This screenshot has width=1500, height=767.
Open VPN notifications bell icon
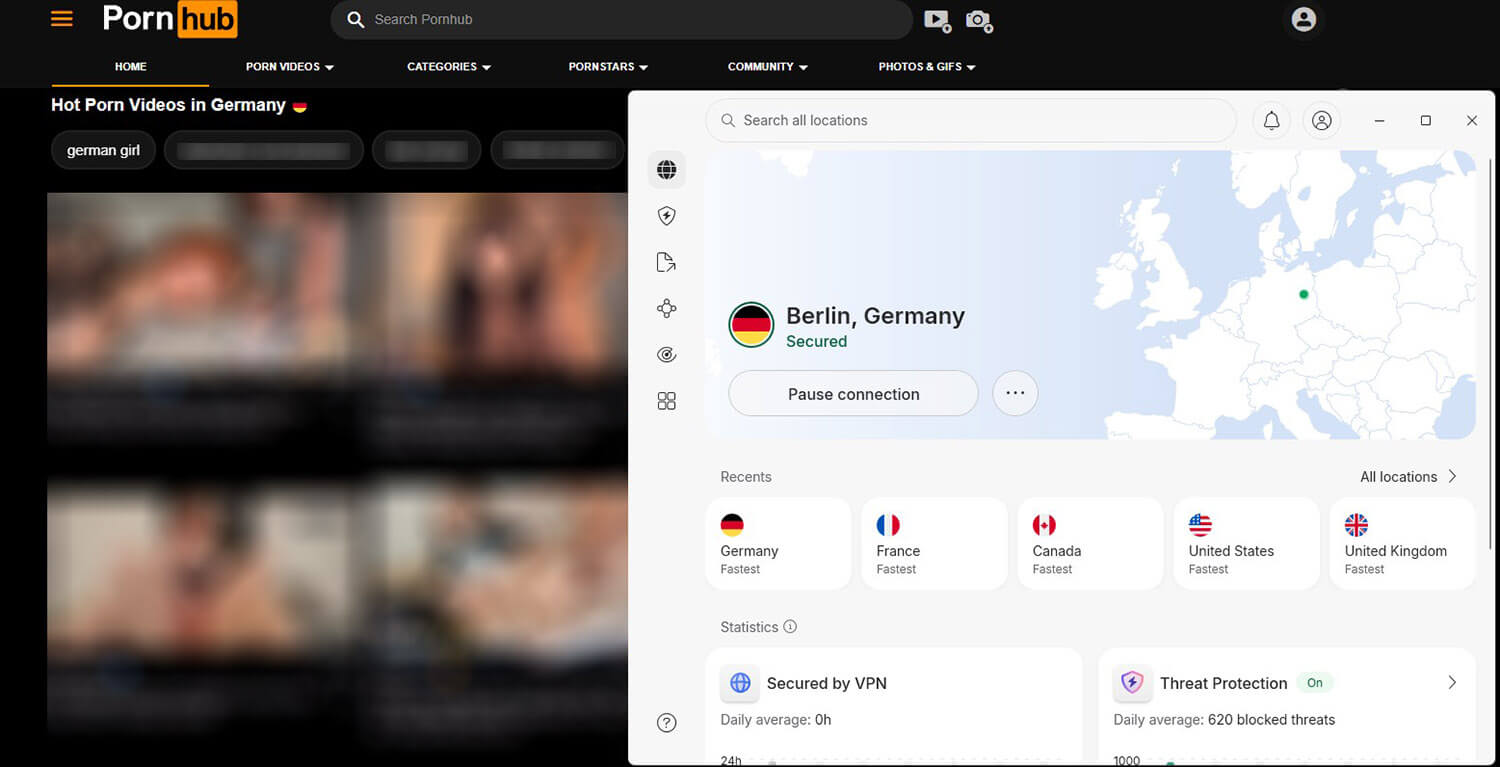(x=1271, y=121)
